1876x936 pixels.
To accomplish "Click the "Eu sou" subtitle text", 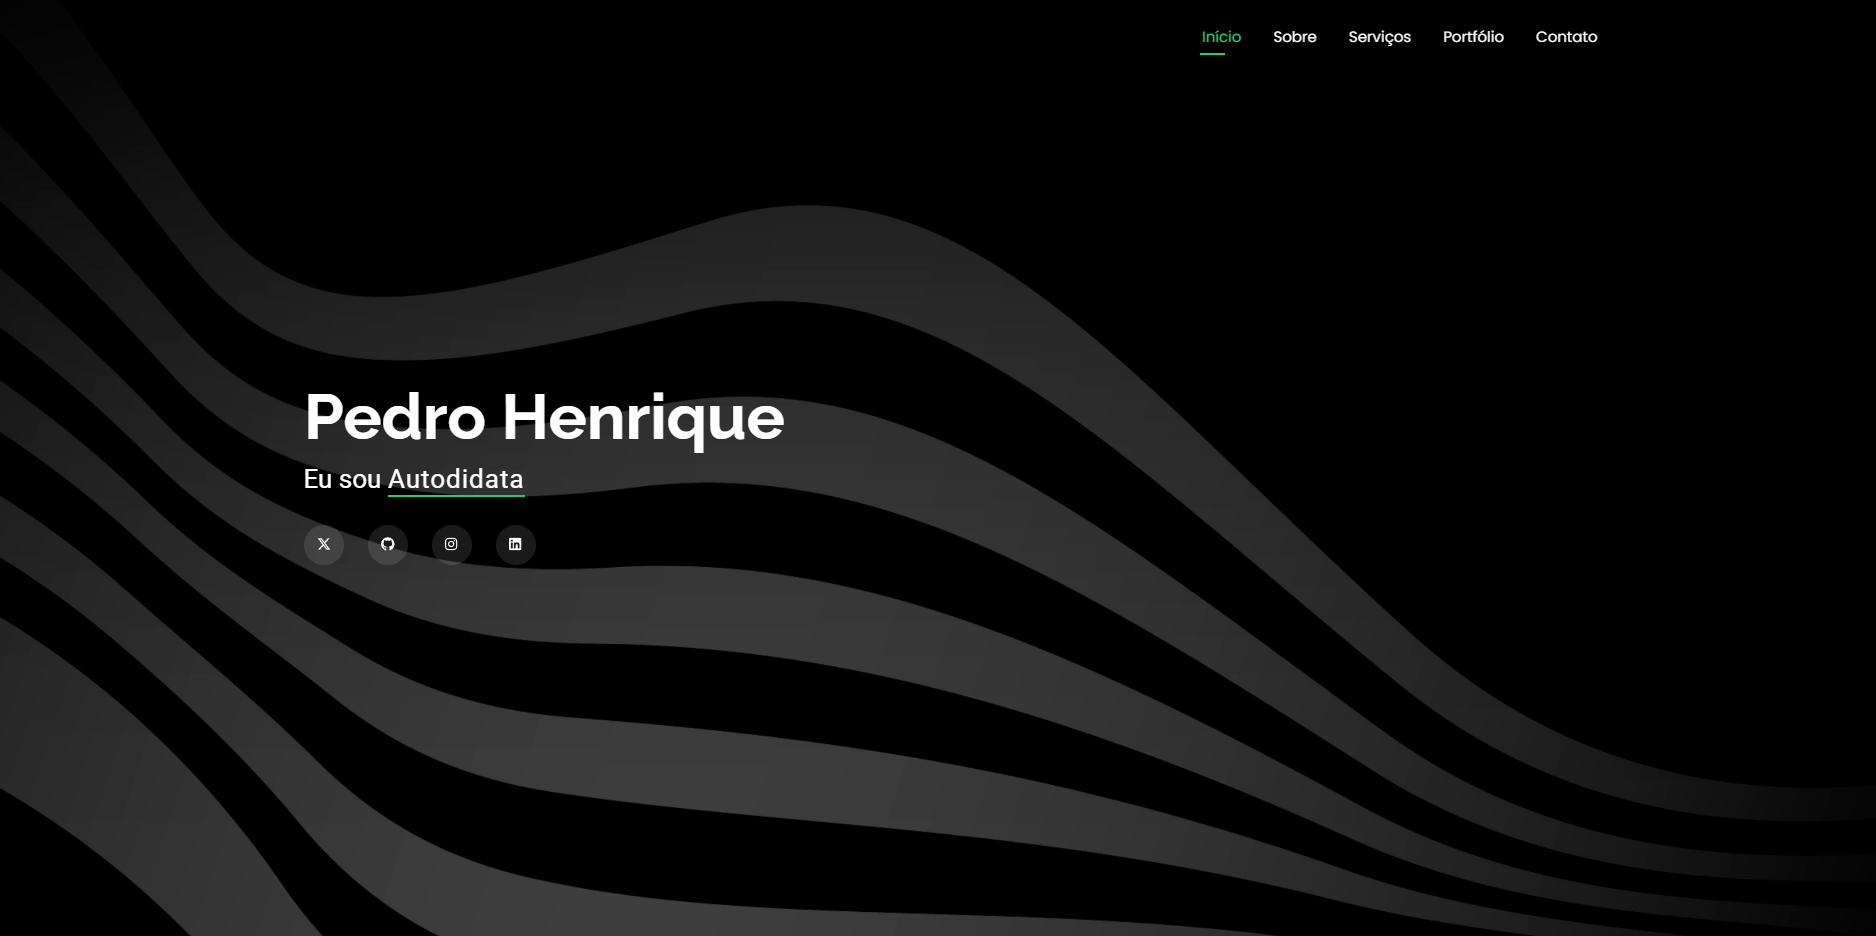I will coord(342,480).
